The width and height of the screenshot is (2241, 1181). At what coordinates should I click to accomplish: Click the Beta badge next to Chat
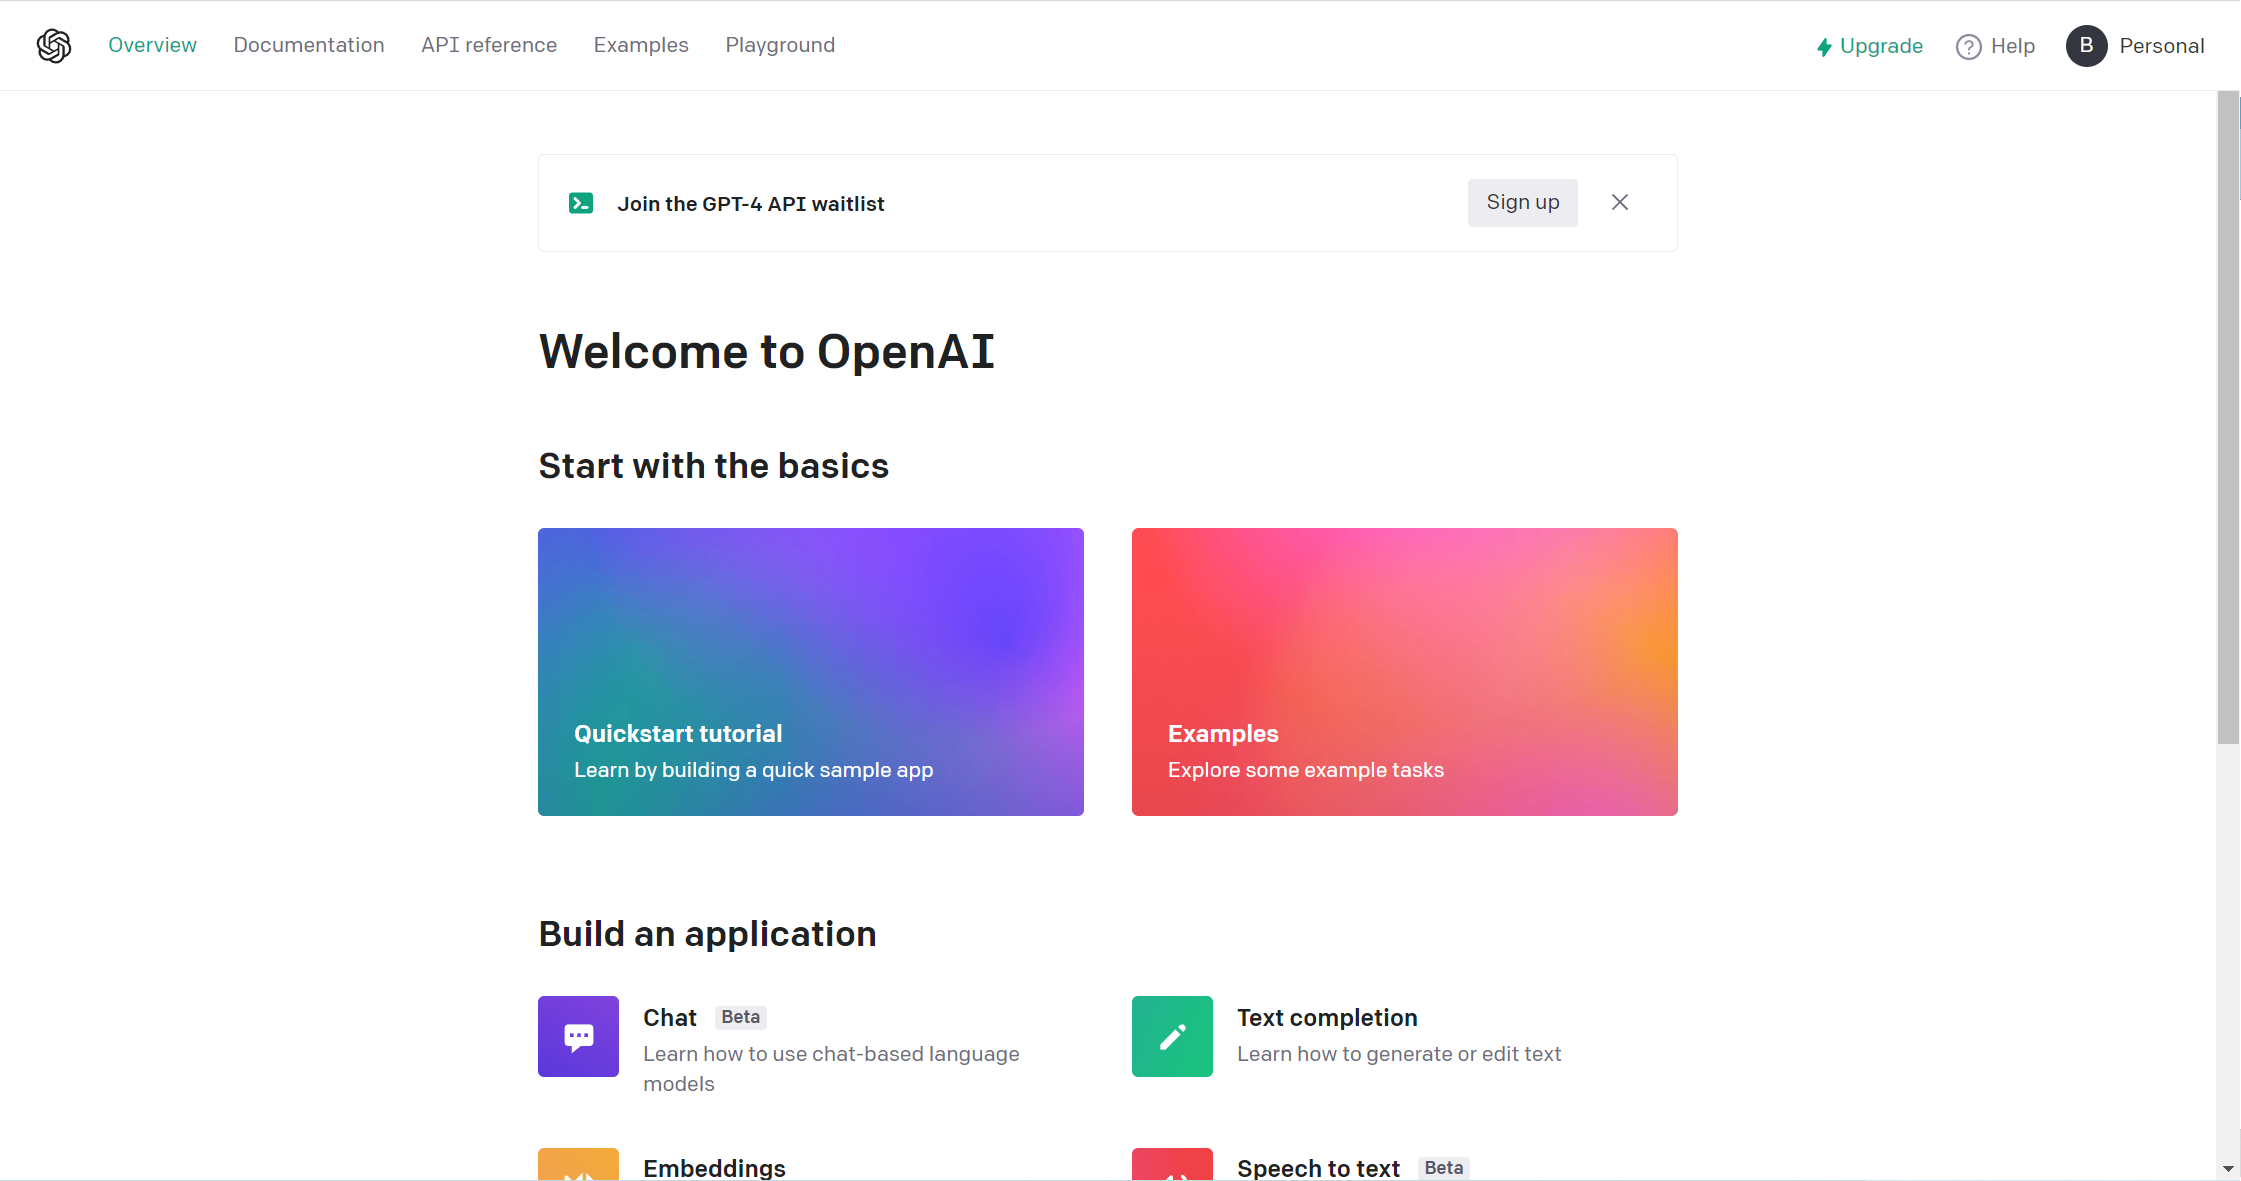click(x=741, y=1017)
